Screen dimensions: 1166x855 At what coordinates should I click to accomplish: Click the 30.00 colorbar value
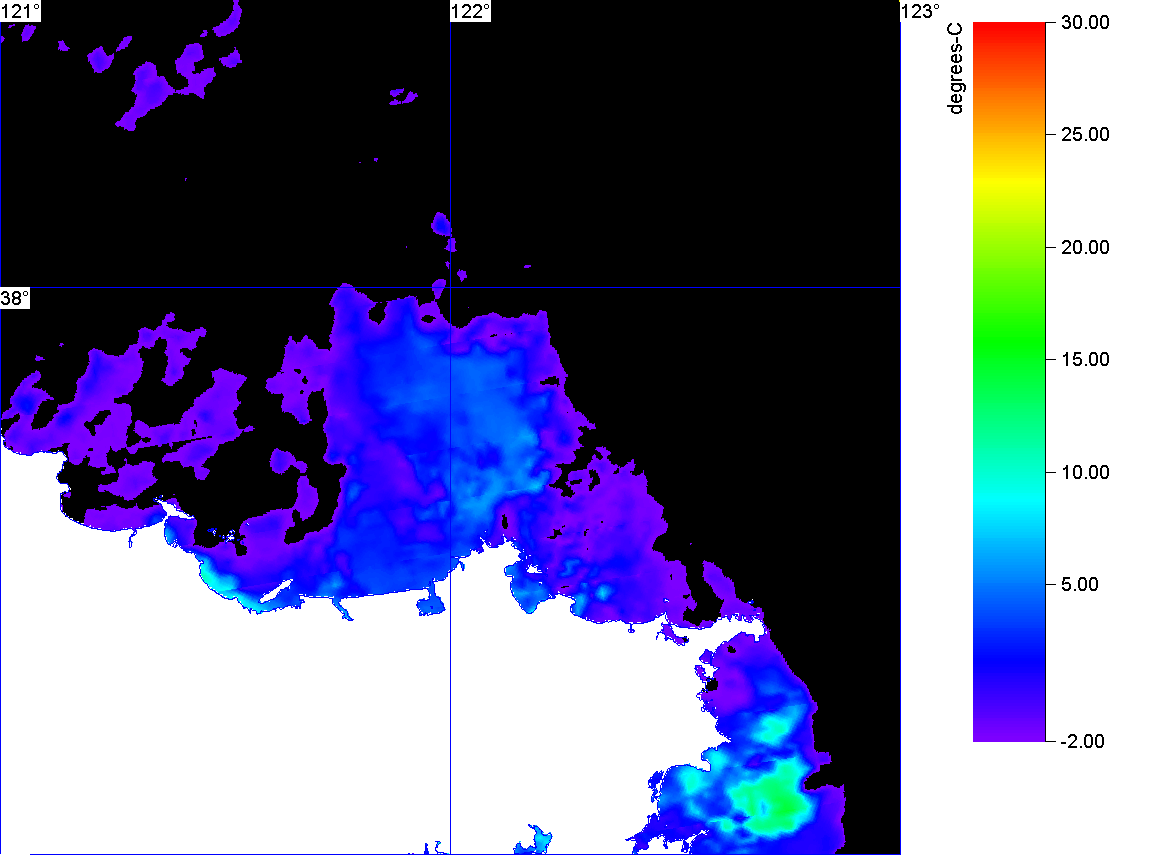1085,22
